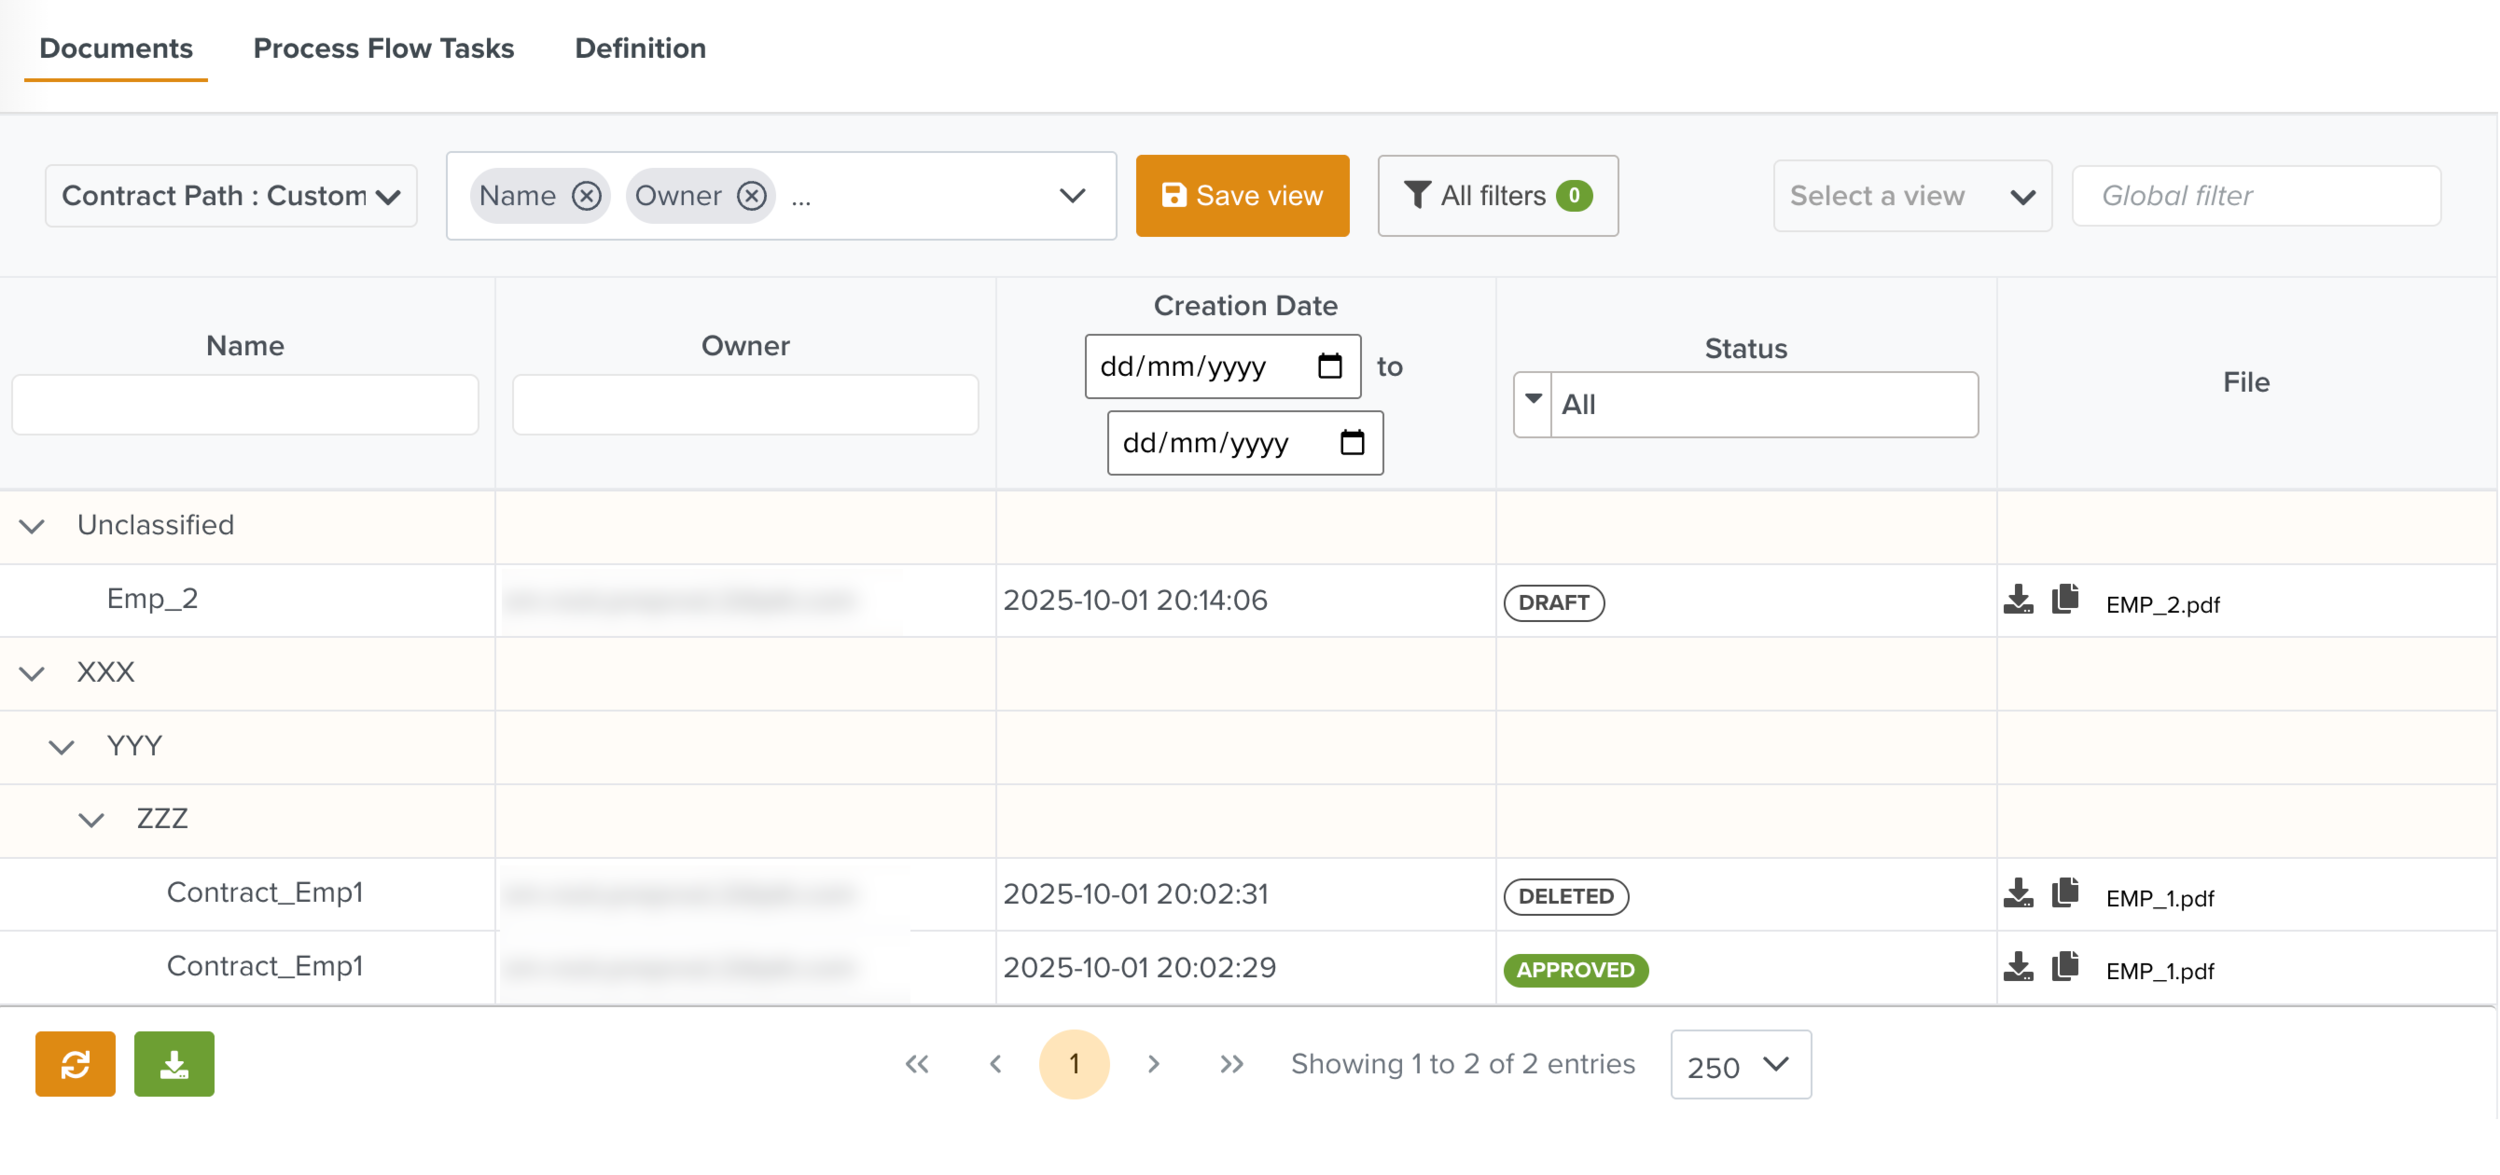The height and width of the screenshot is (1175, 2500).
Task: Click into the Global filter field
Action: pyautogui.click(x=2255, y=196)
